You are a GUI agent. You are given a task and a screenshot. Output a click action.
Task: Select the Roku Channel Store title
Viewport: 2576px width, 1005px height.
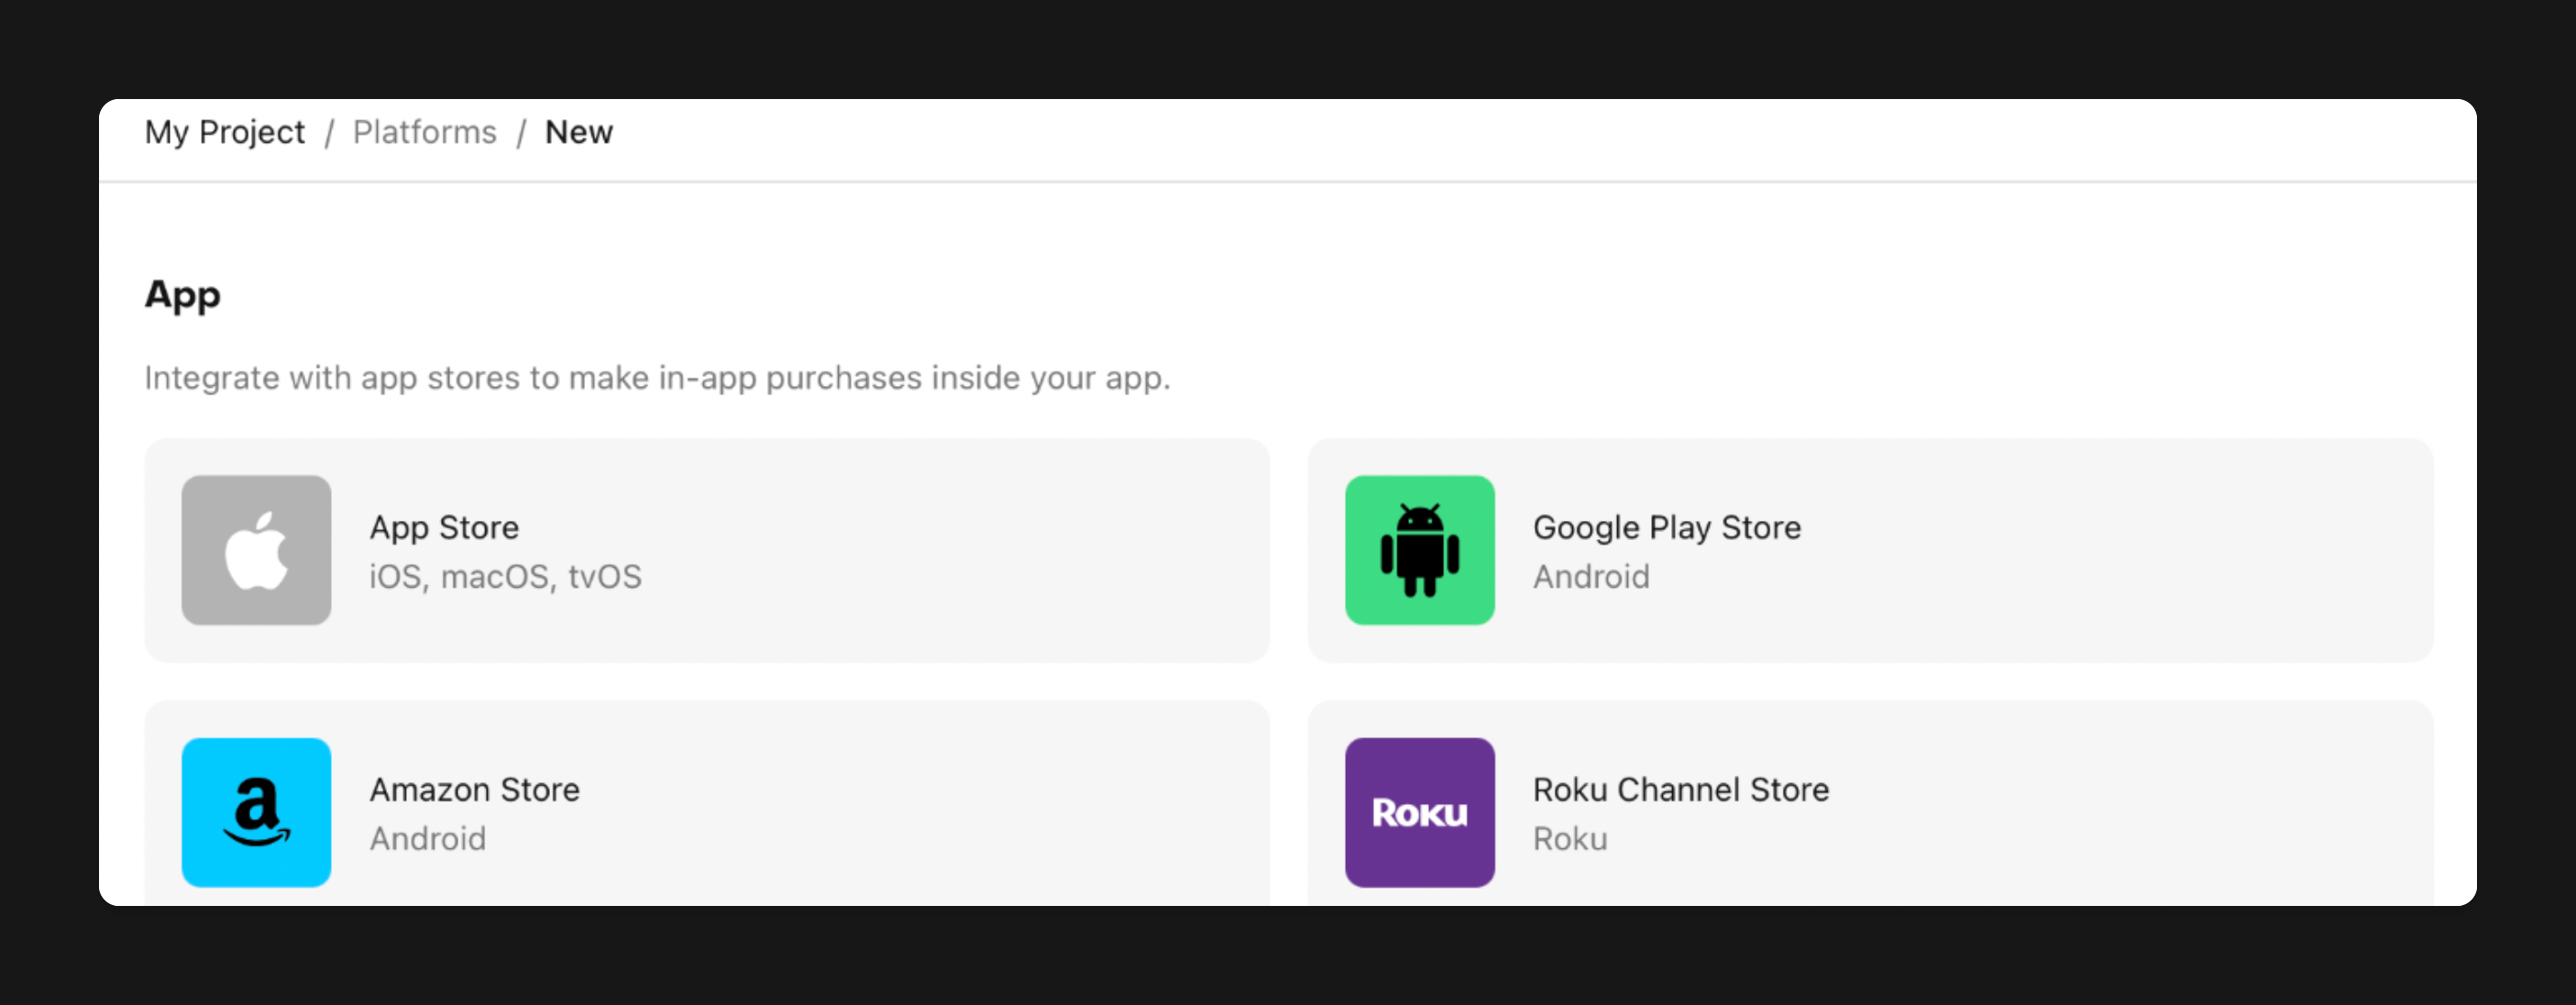pos(1680,789)
